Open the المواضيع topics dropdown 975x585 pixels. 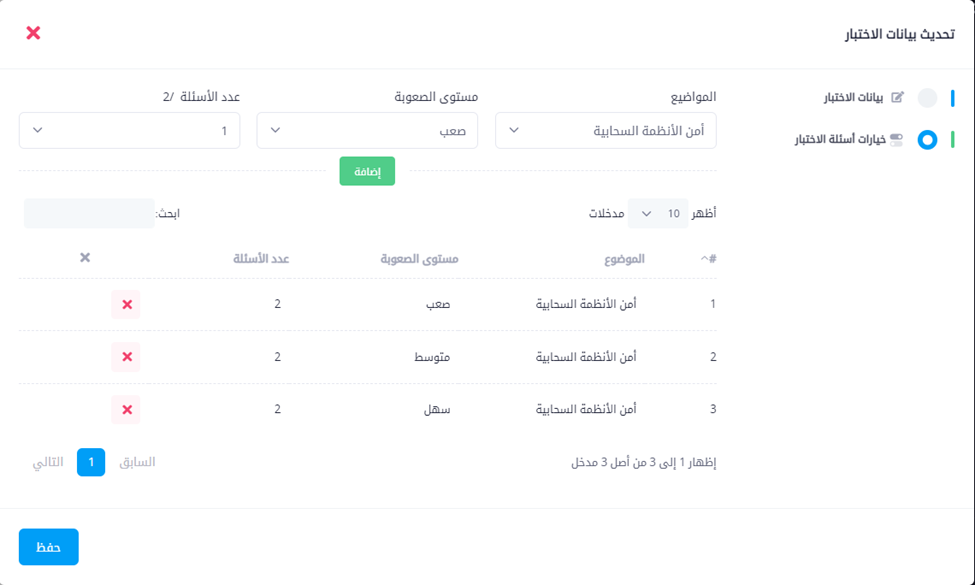tap(606, 131)
